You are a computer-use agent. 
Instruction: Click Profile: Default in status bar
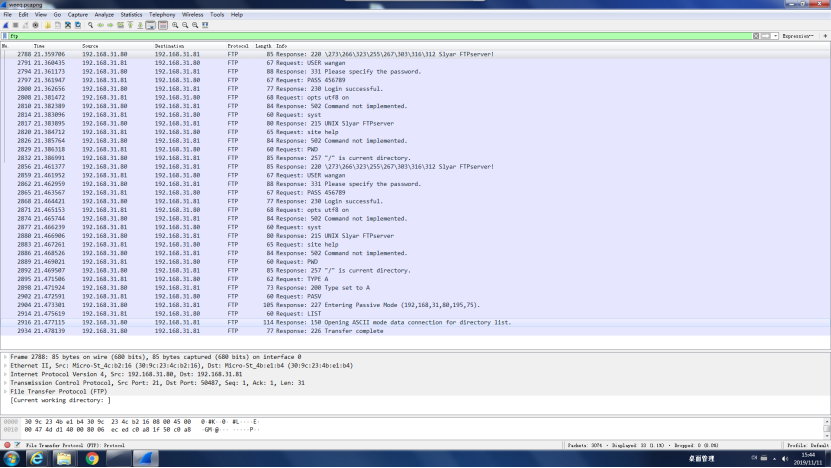(x=807, y=445)
